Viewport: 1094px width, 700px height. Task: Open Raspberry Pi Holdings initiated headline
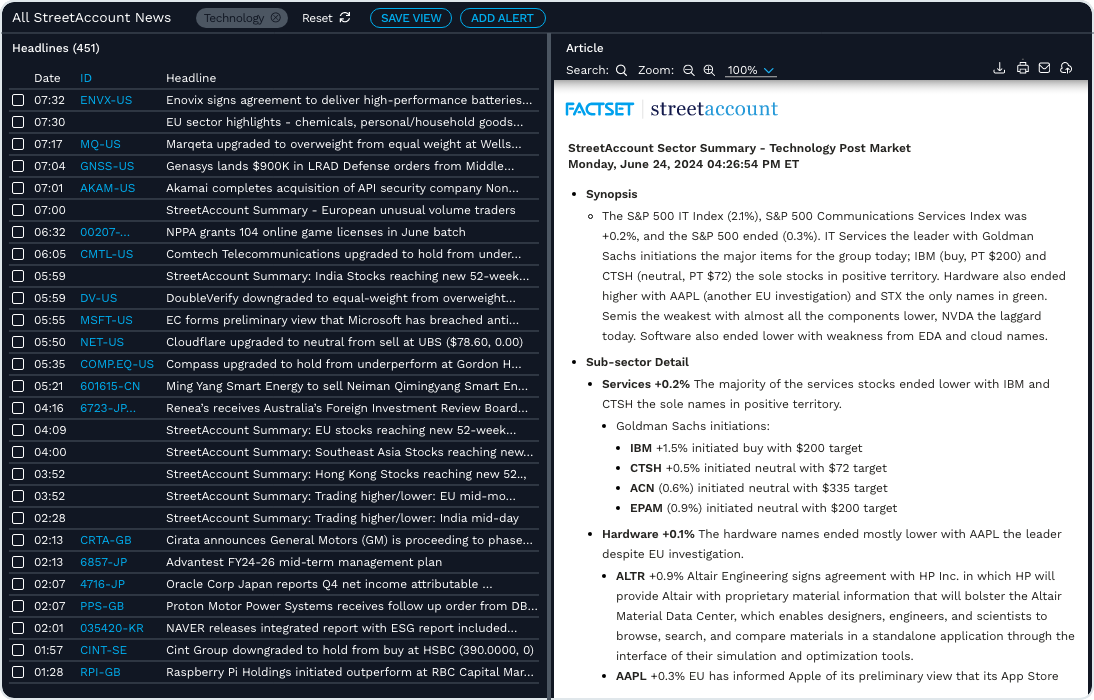350,672
